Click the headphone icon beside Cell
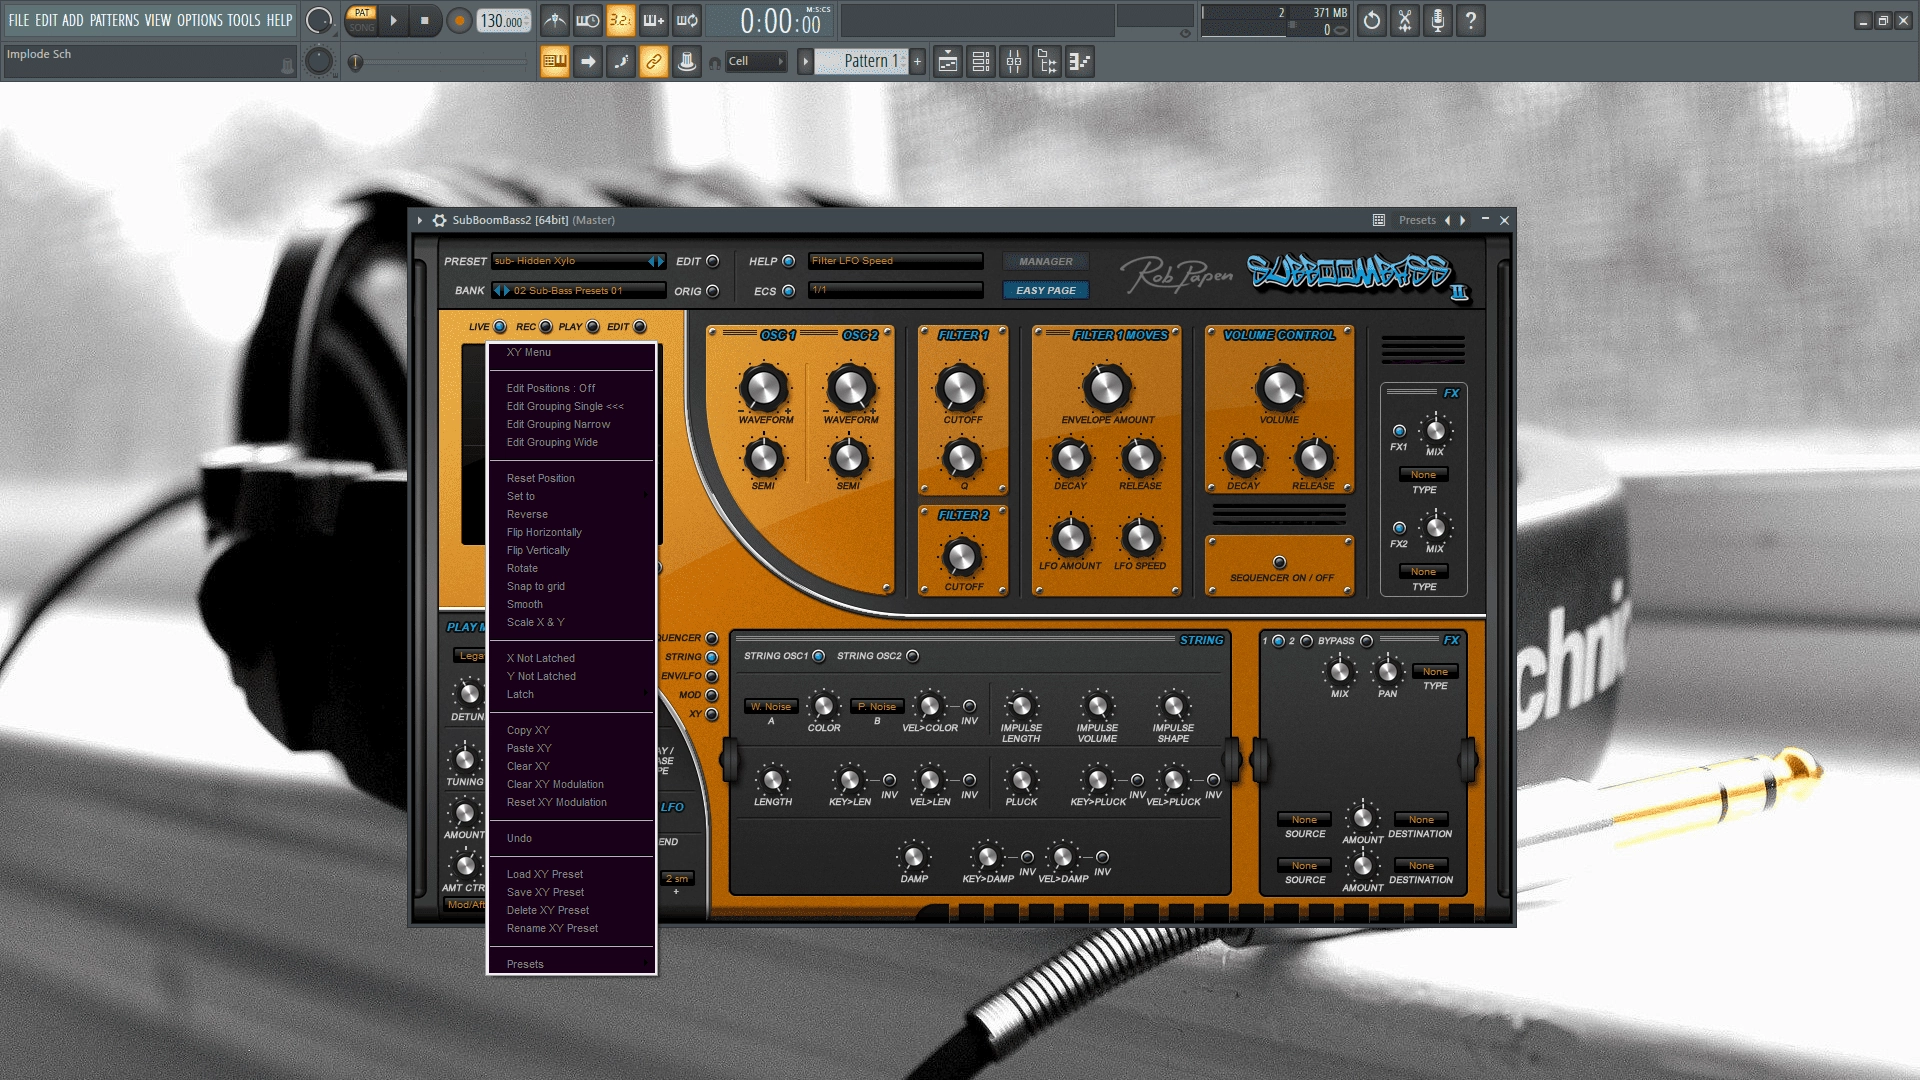 pos(714,62)
